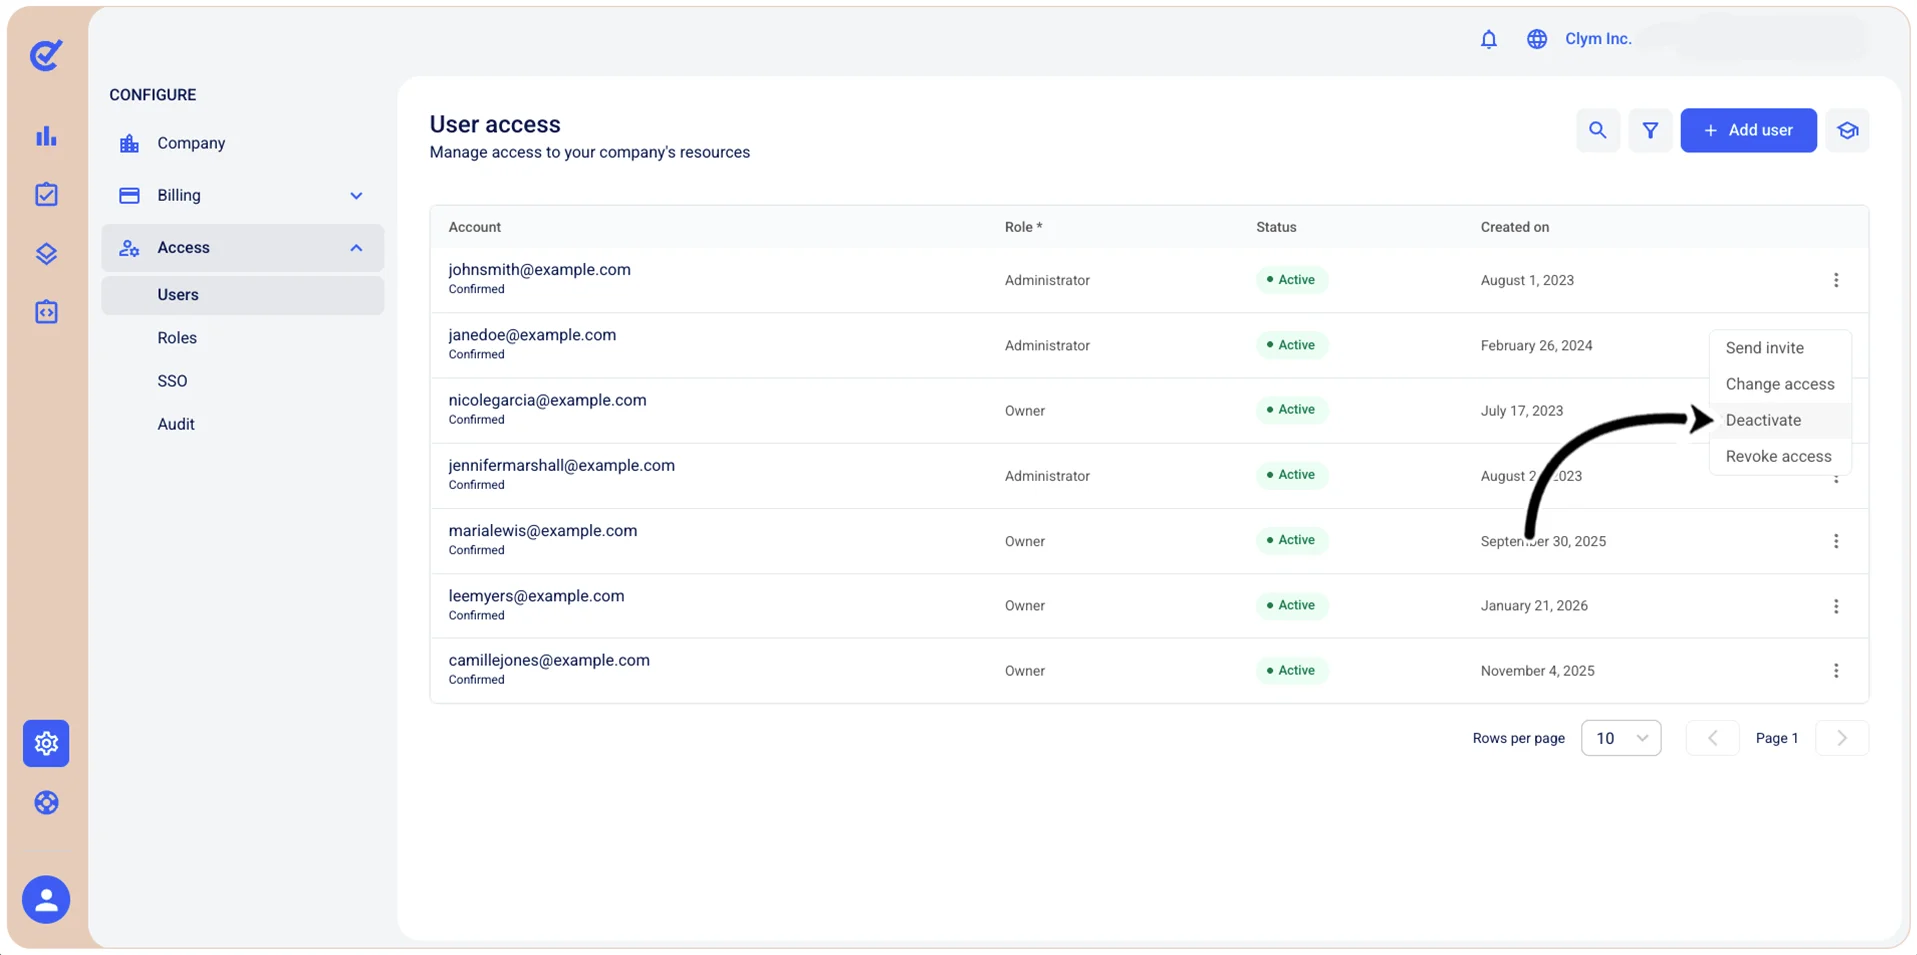Click the Account column header
The width and height of the screenshot is (1917, 955).
[474, 227]
